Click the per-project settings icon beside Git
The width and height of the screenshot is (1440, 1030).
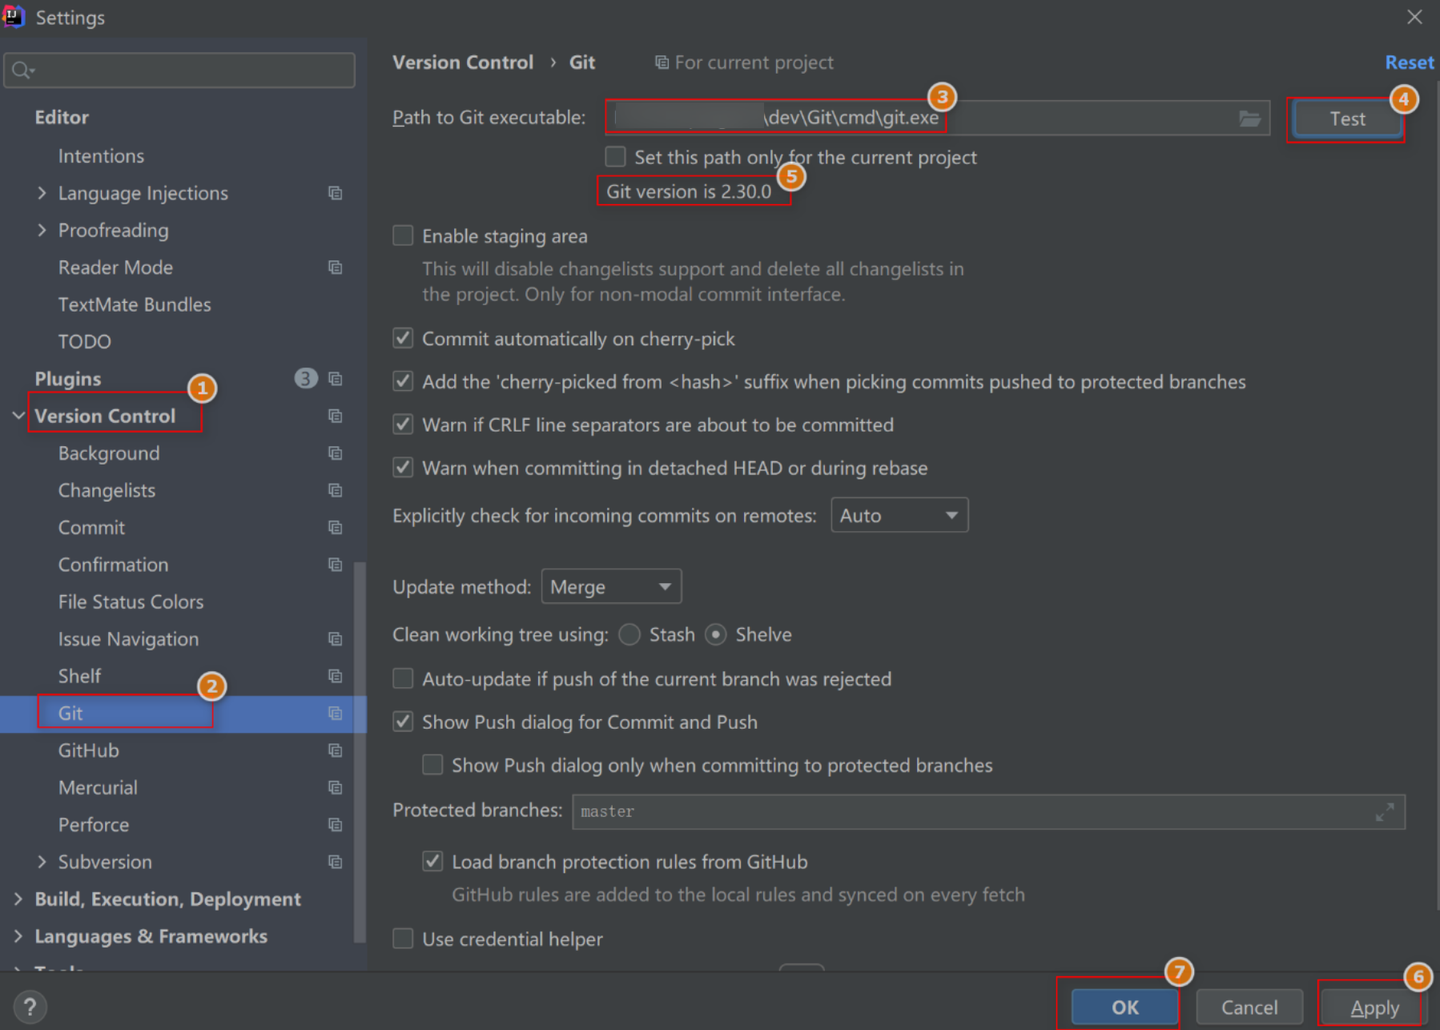pos(334,713)
